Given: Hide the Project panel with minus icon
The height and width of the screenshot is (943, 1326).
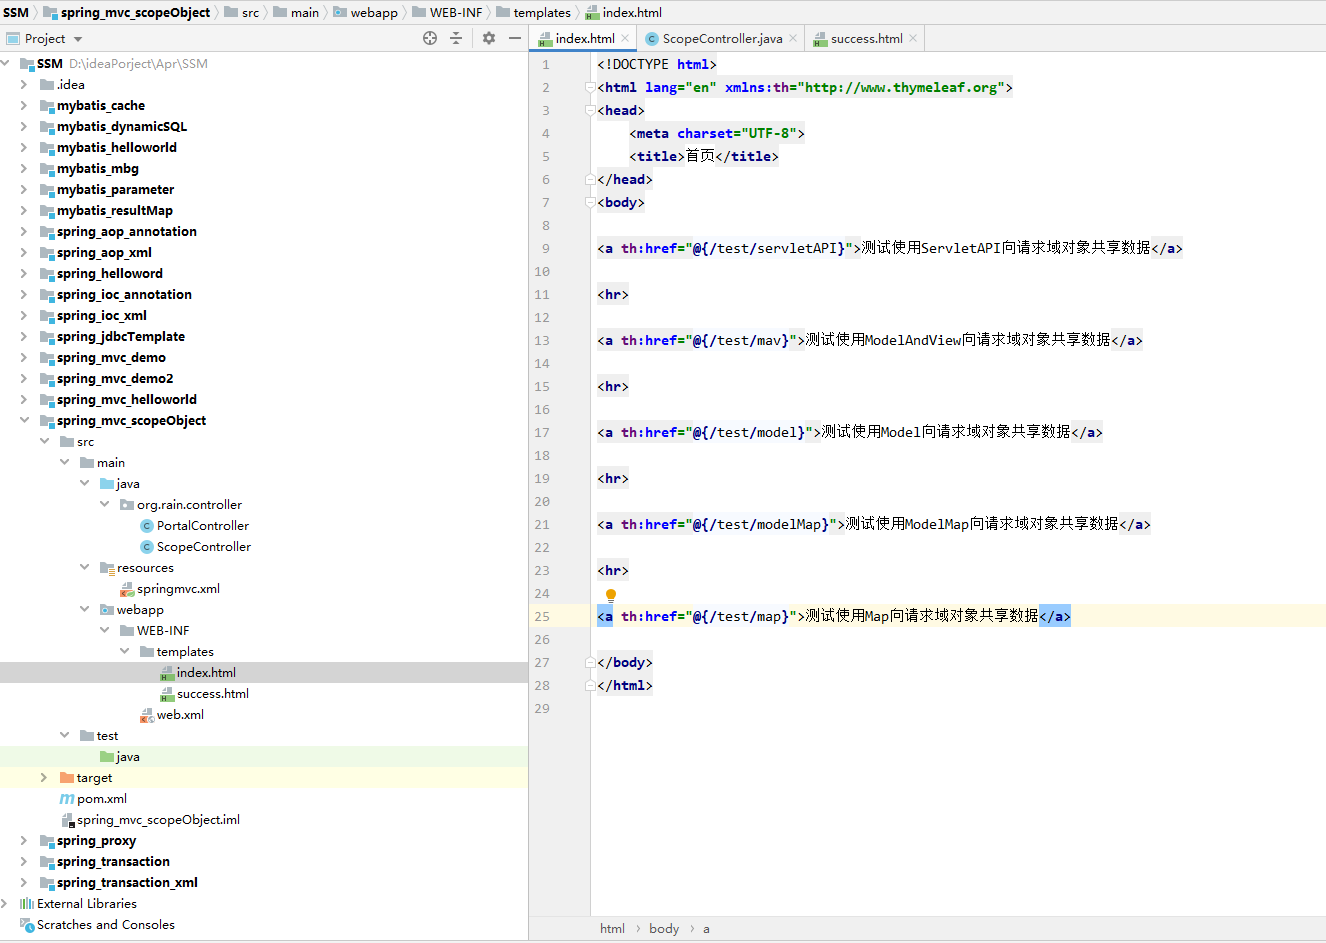Looking at the screenshot, I should point(515,38).
